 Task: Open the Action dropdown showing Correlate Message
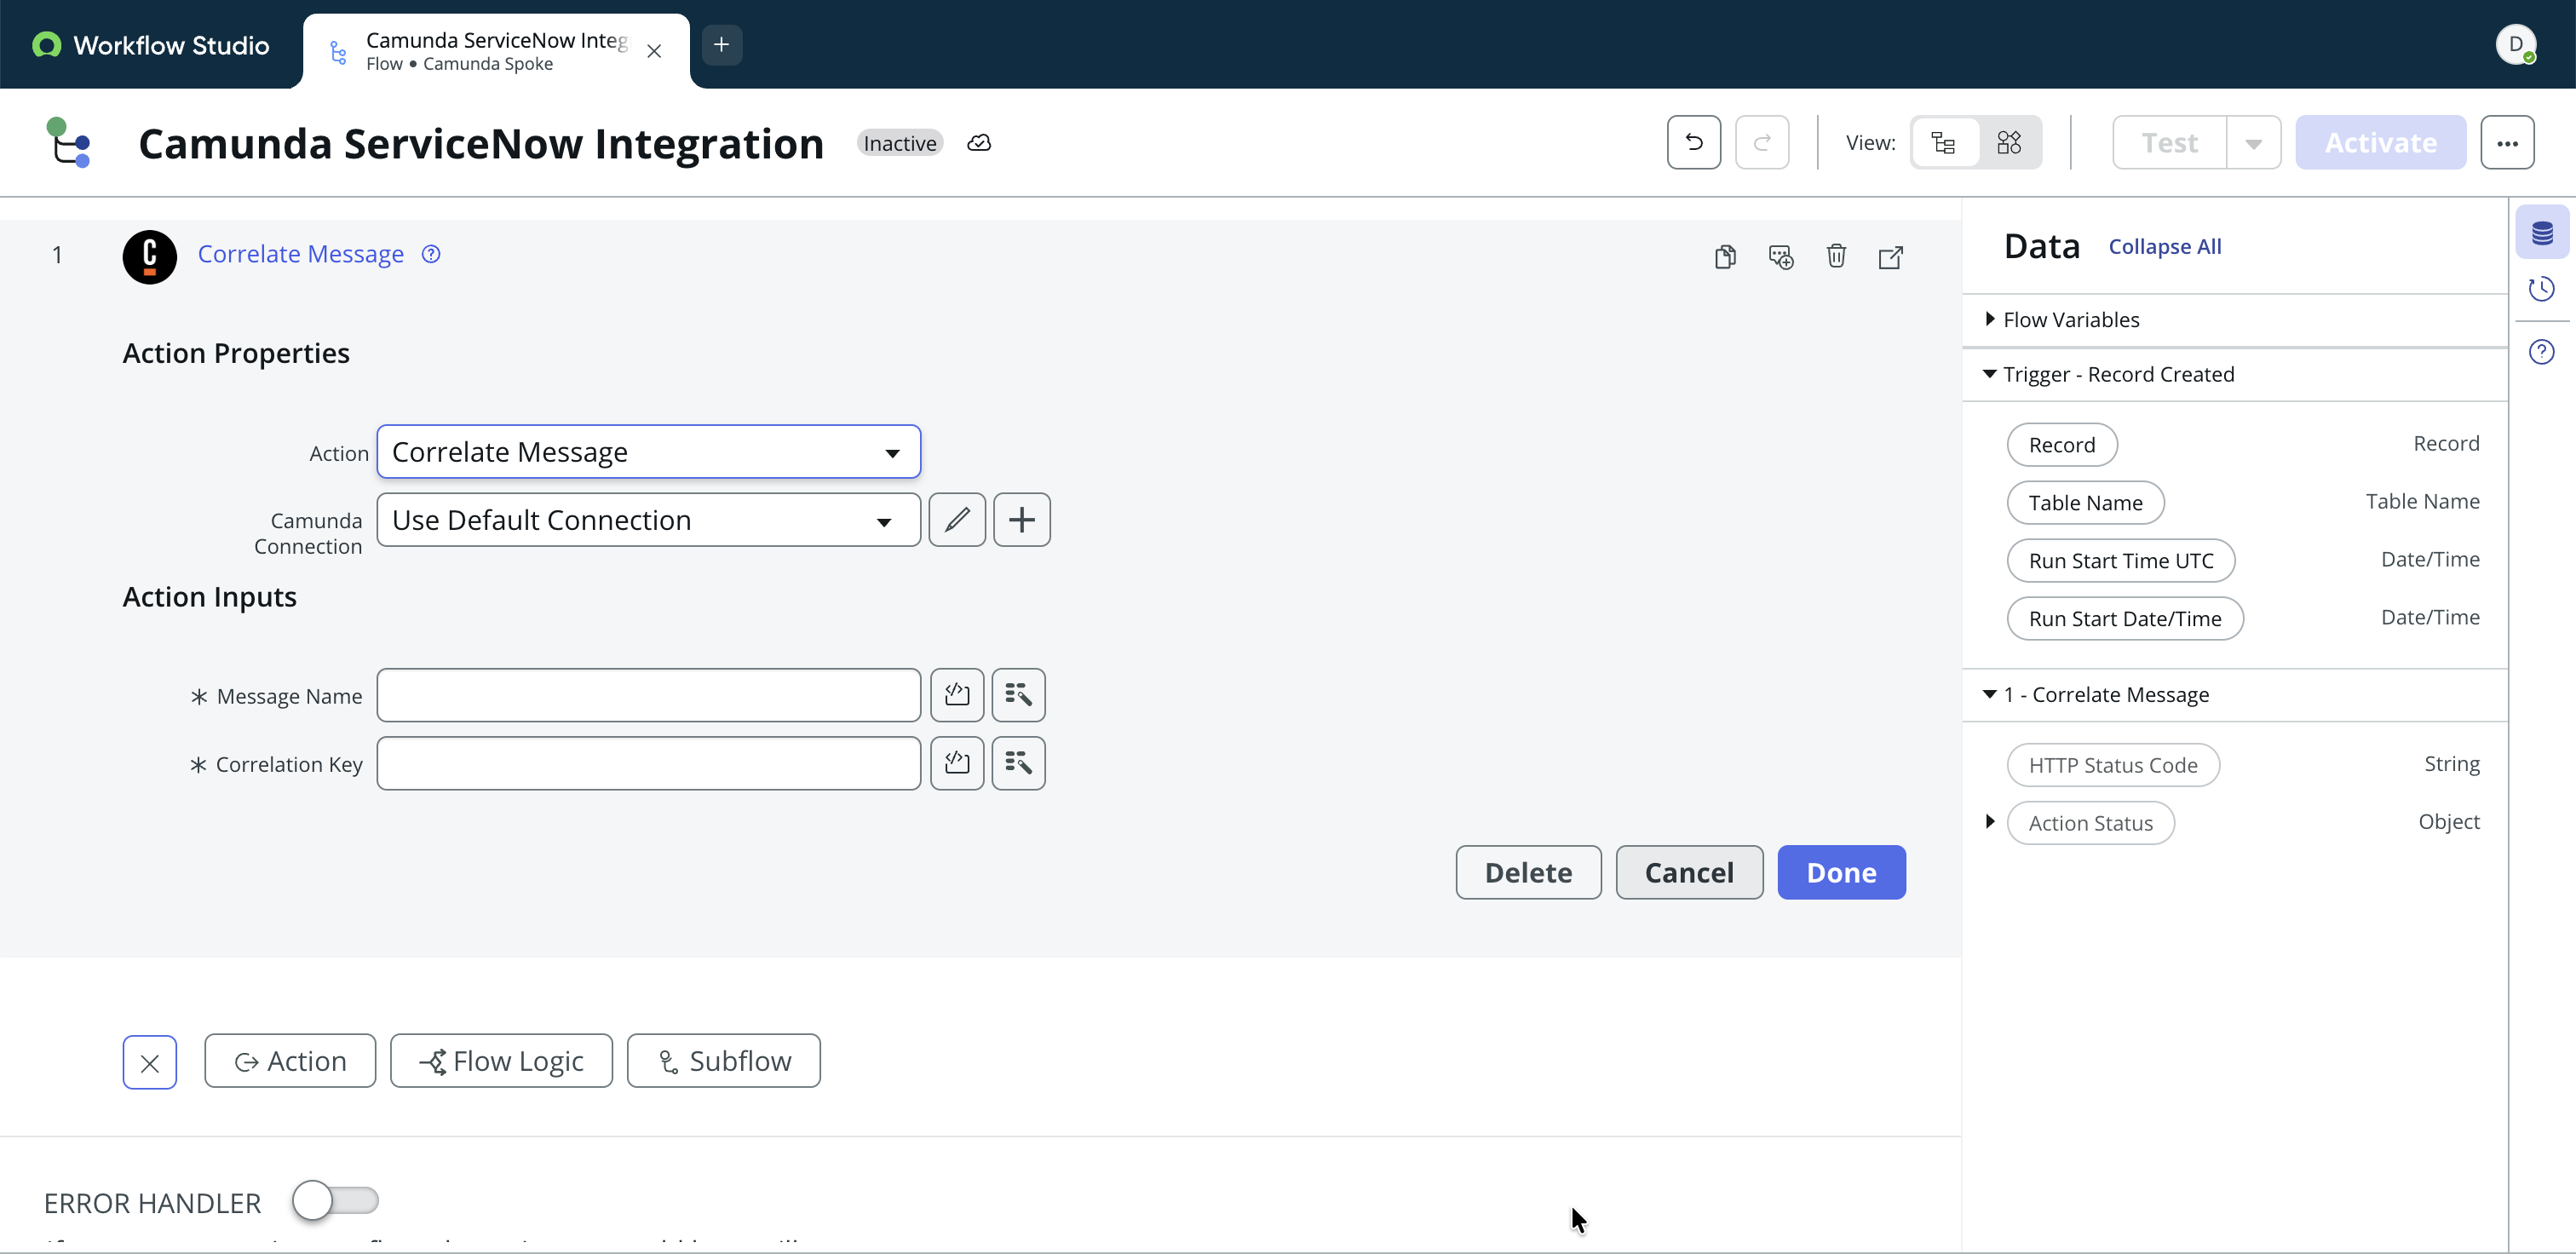[648, 451]
